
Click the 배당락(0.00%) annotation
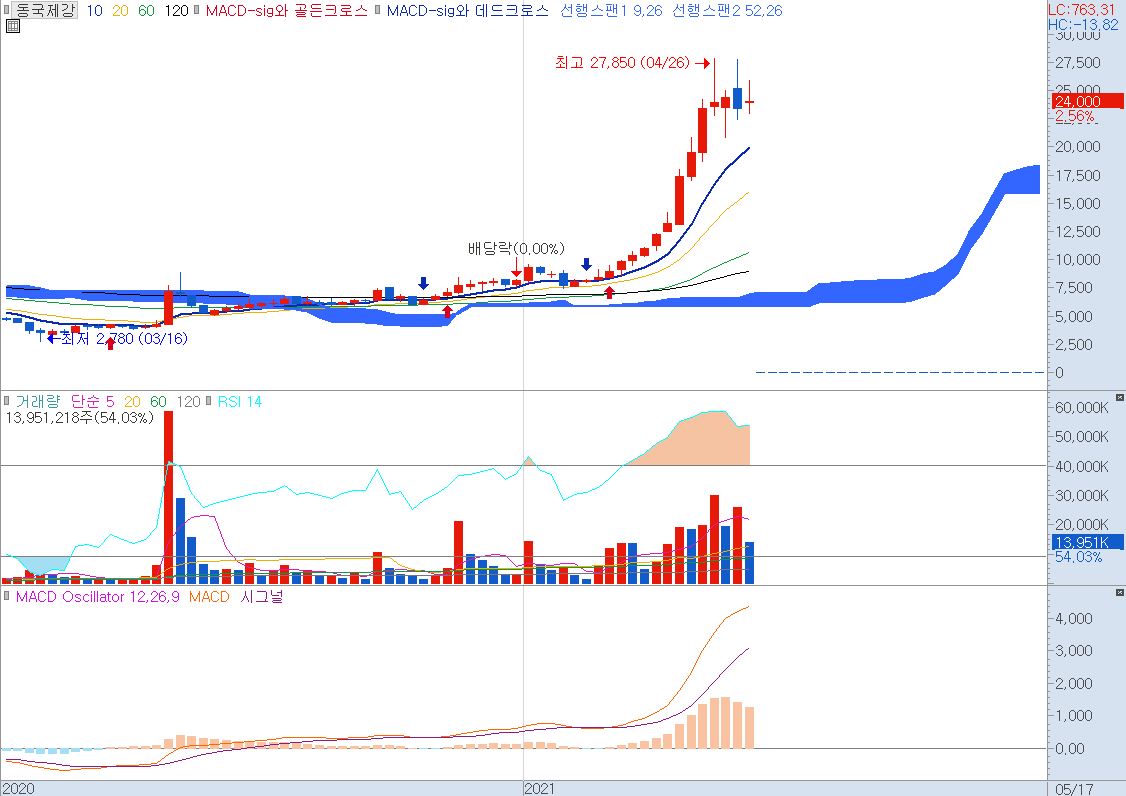516,249
